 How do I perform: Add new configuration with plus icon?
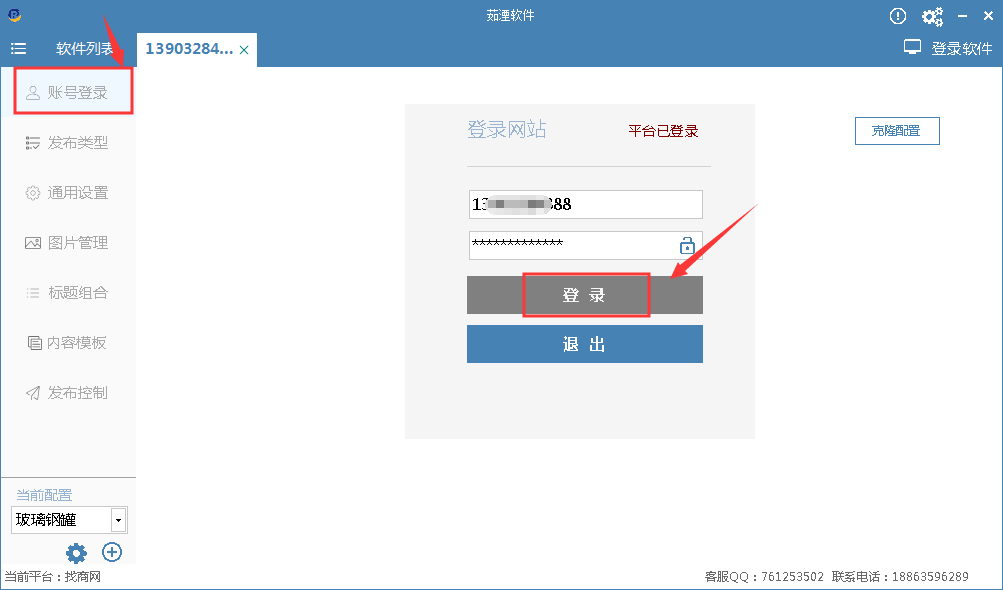point(112,552)
